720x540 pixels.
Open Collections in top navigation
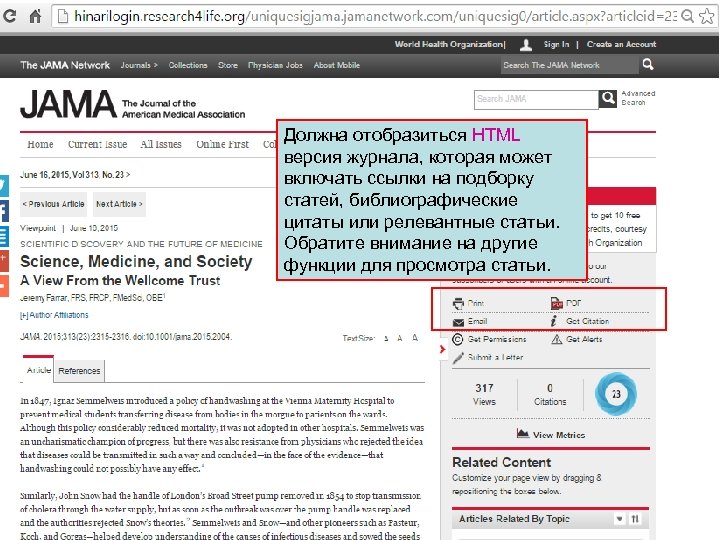click(188, 65)
